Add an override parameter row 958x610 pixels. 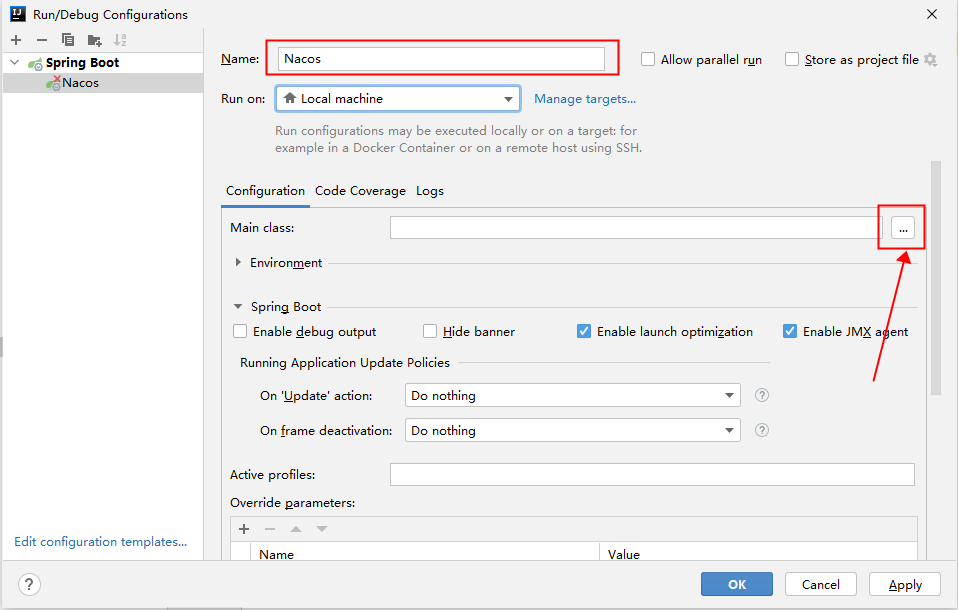click(x=244, y=529)
